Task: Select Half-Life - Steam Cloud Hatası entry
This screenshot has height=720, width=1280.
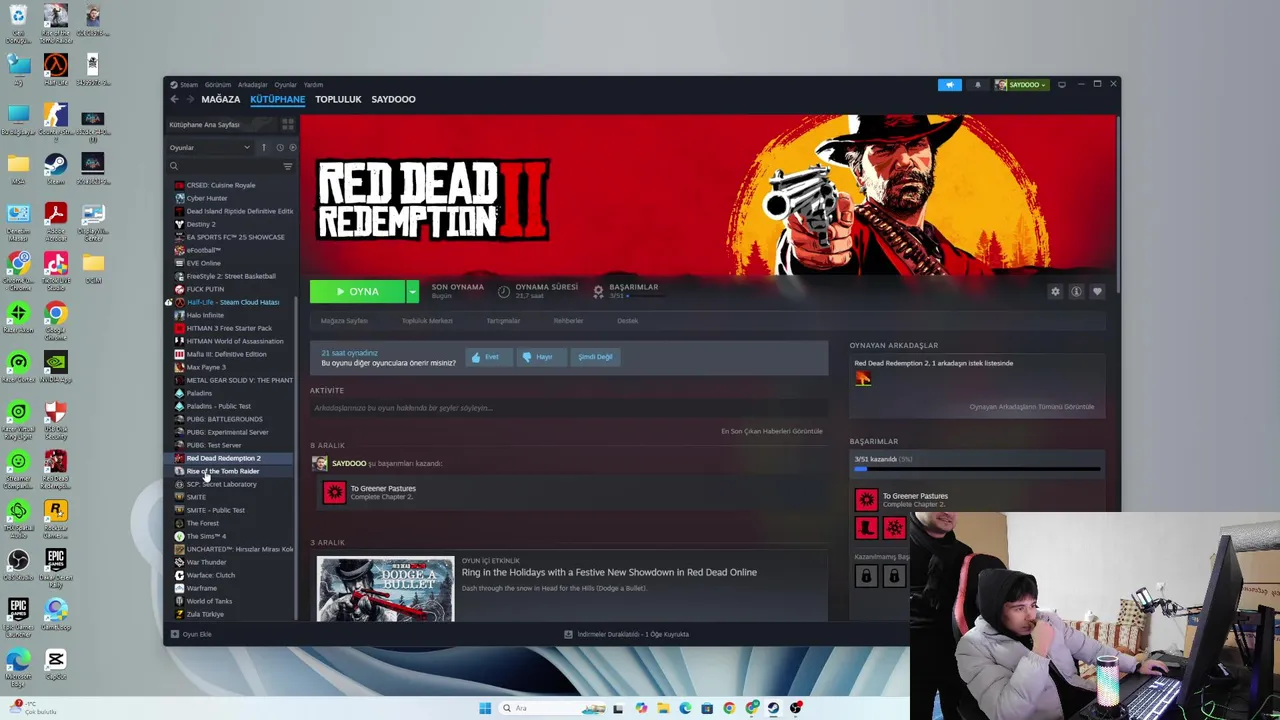Action: 232,302
